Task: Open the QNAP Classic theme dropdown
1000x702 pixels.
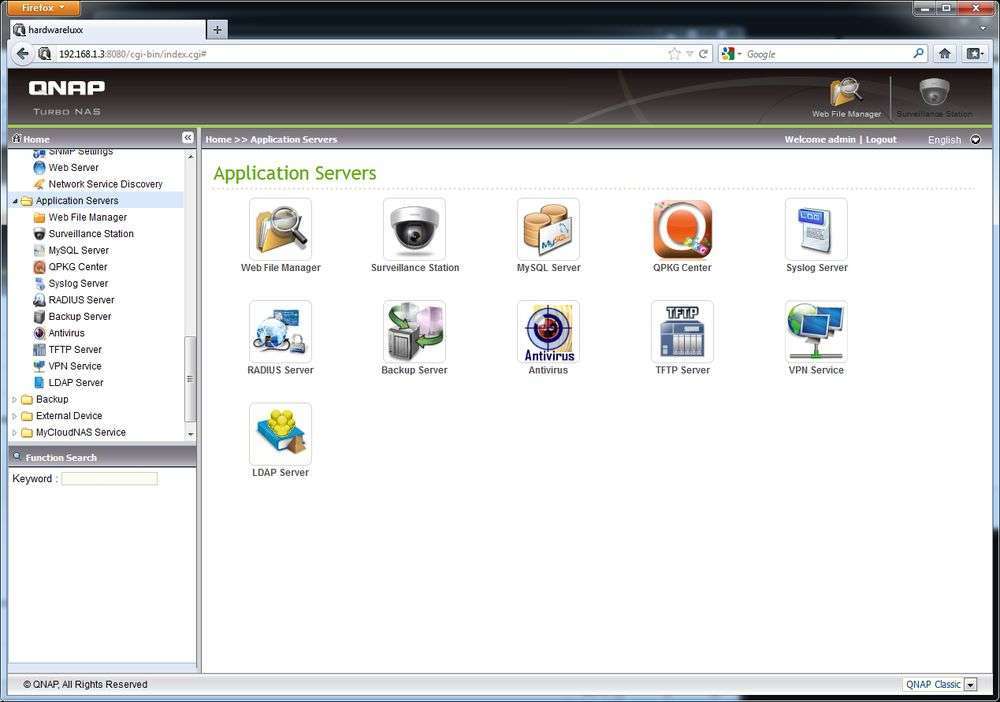Action: [970, 685]
